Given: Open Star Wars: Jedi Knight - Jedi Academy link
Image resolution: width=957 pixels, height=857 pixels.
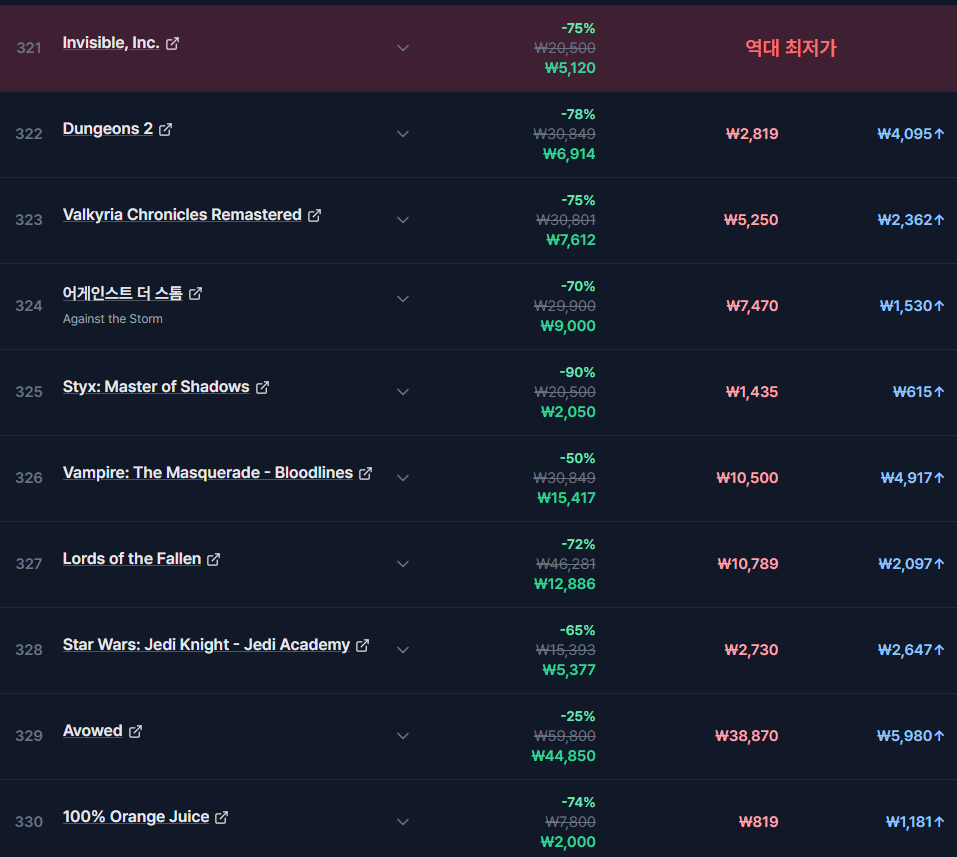Looking at the screenshot, I should 206,645.
